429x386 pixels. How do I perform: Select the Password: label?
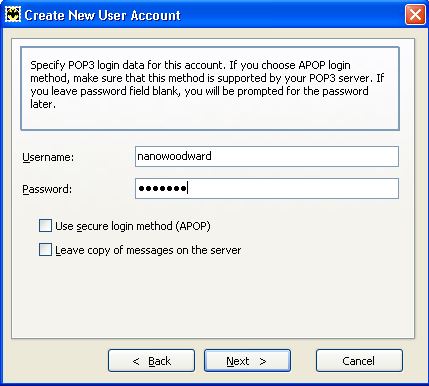tap(47, 189)
